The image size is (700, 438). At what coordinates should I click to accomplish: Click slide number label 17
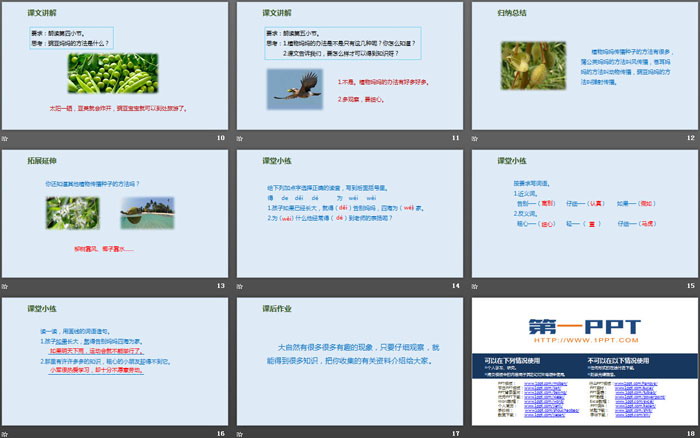coord(456,434)
